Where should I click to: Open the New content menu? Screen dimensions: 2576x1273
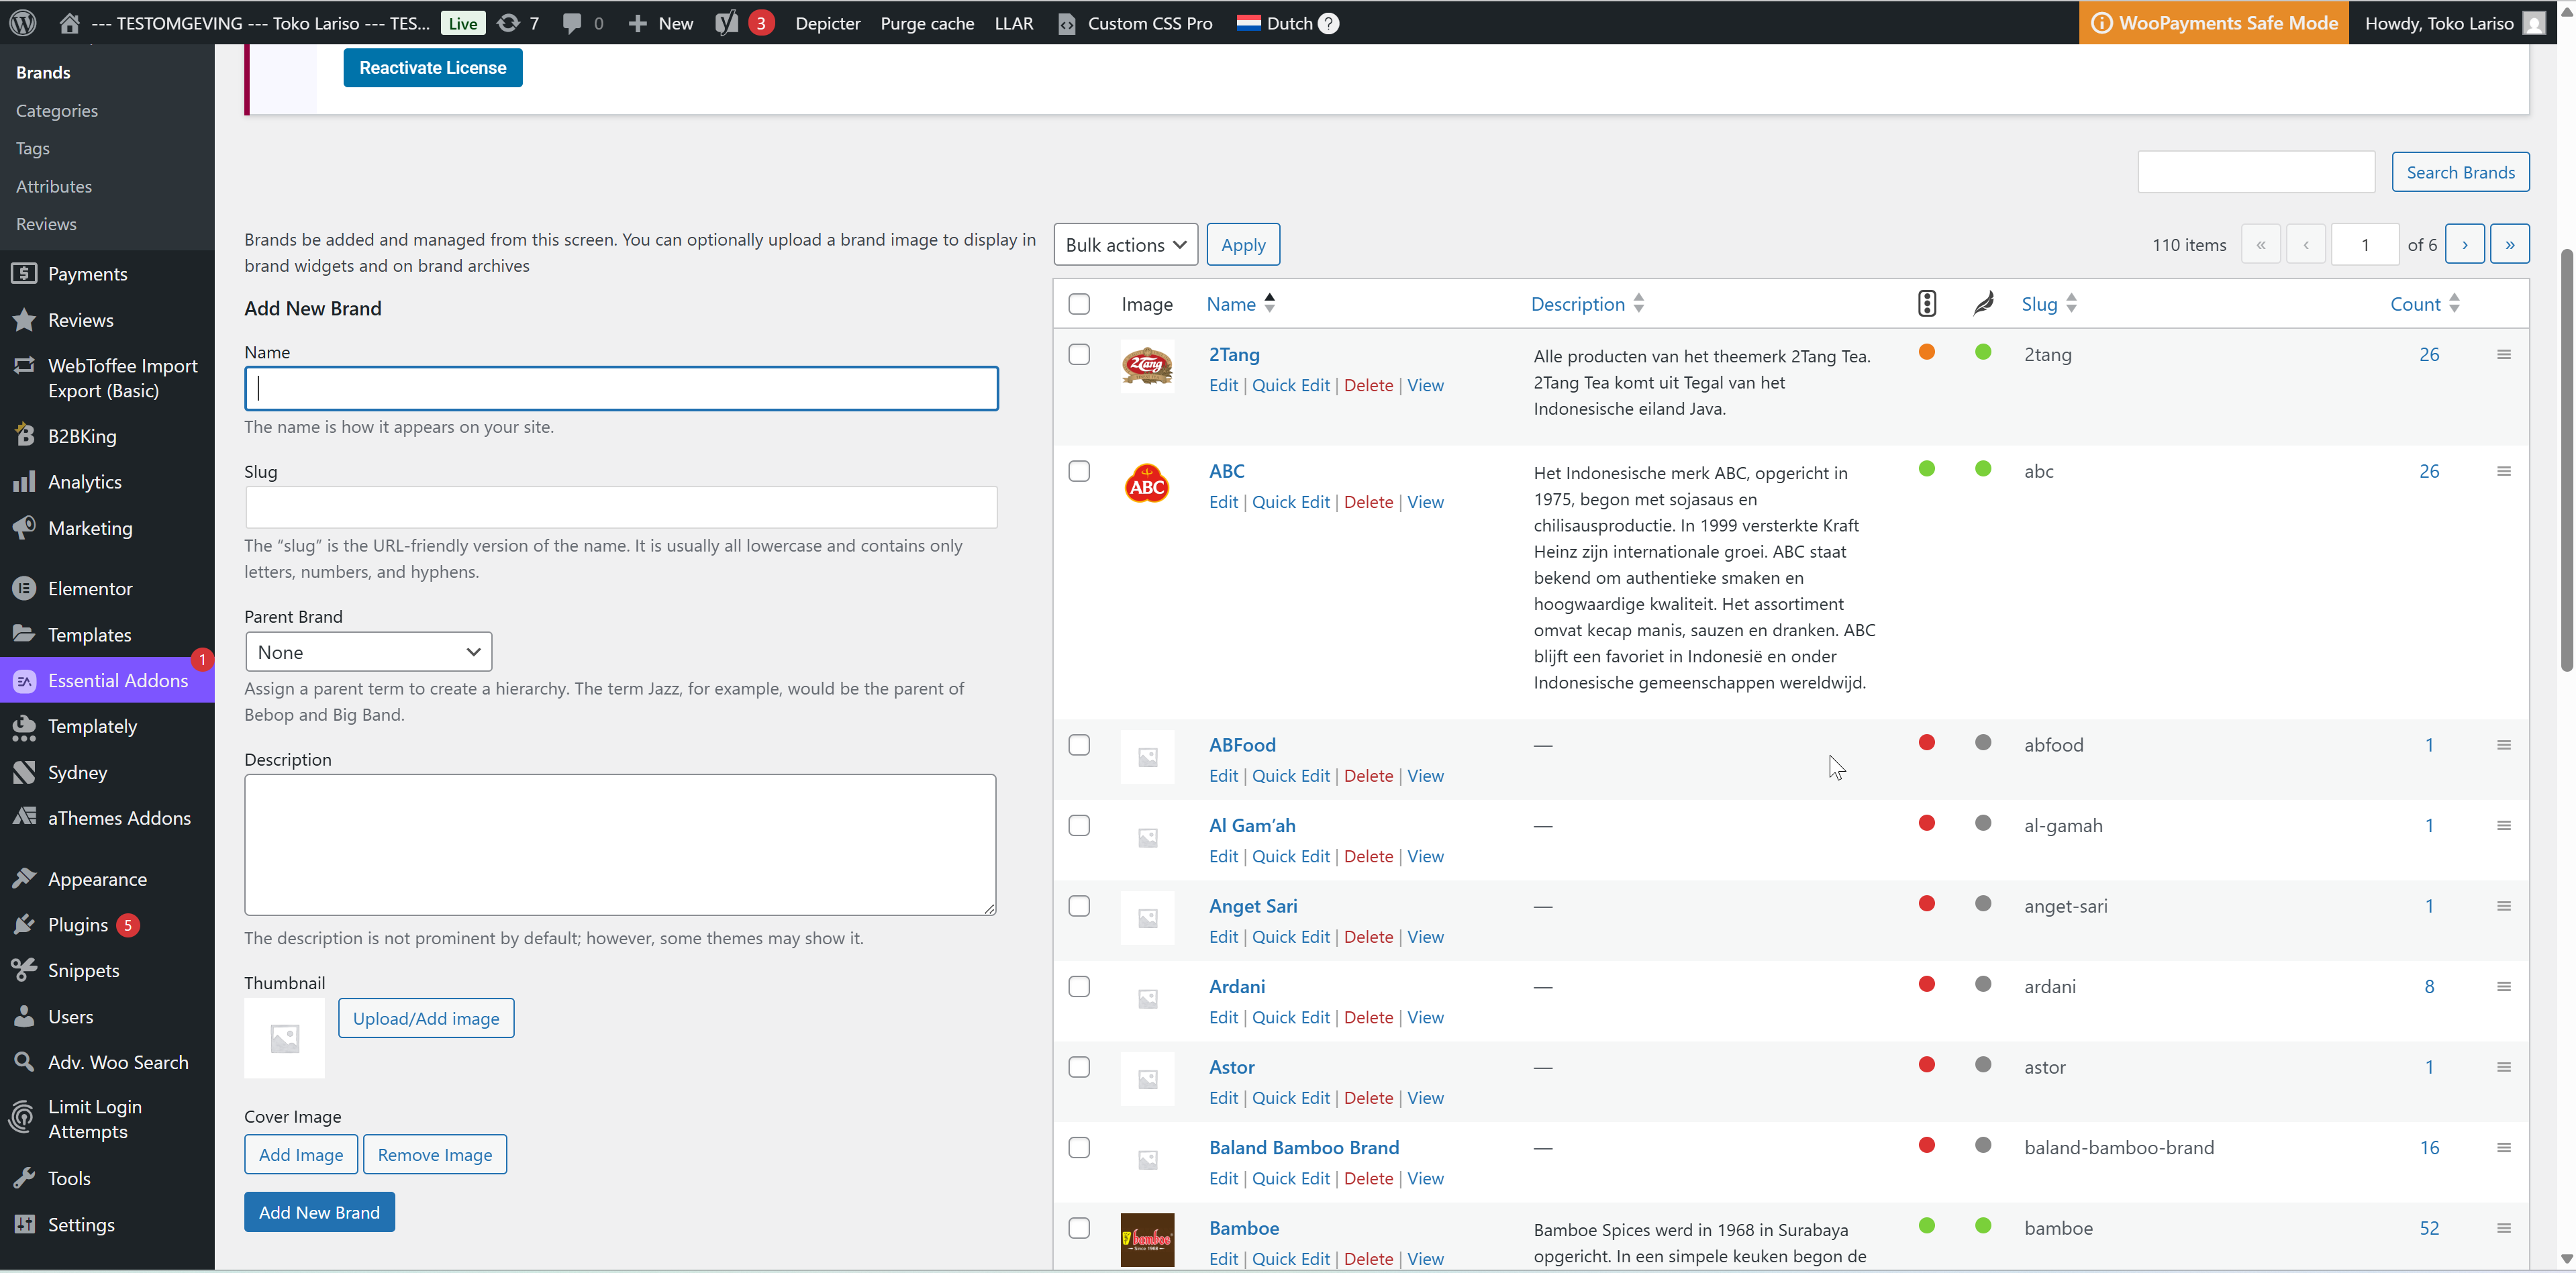(x=660, y=22)
